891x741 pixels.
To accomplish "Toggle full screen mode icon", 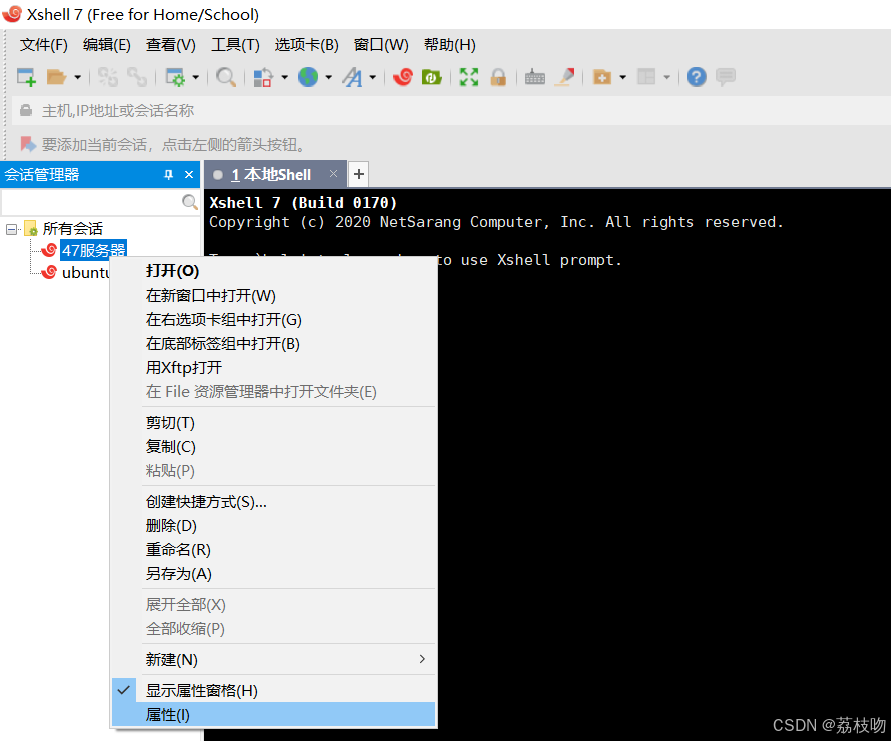I will (x=468, y=77).
